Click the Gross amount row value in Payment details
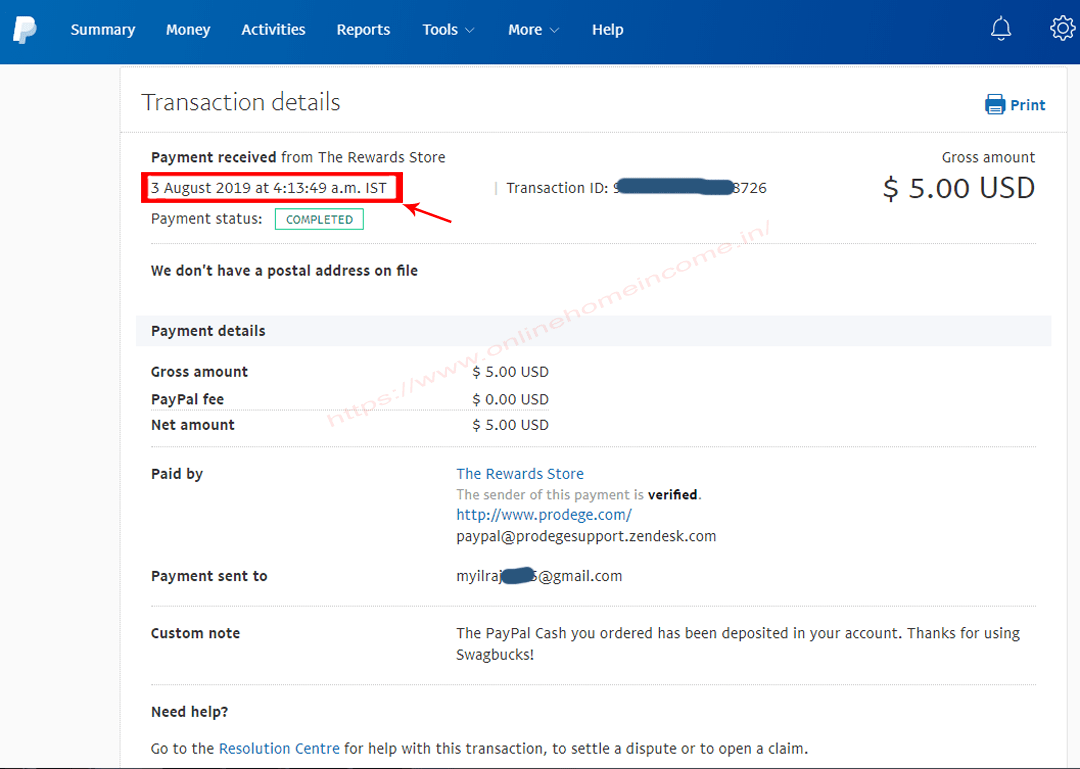 click(510, 371)
